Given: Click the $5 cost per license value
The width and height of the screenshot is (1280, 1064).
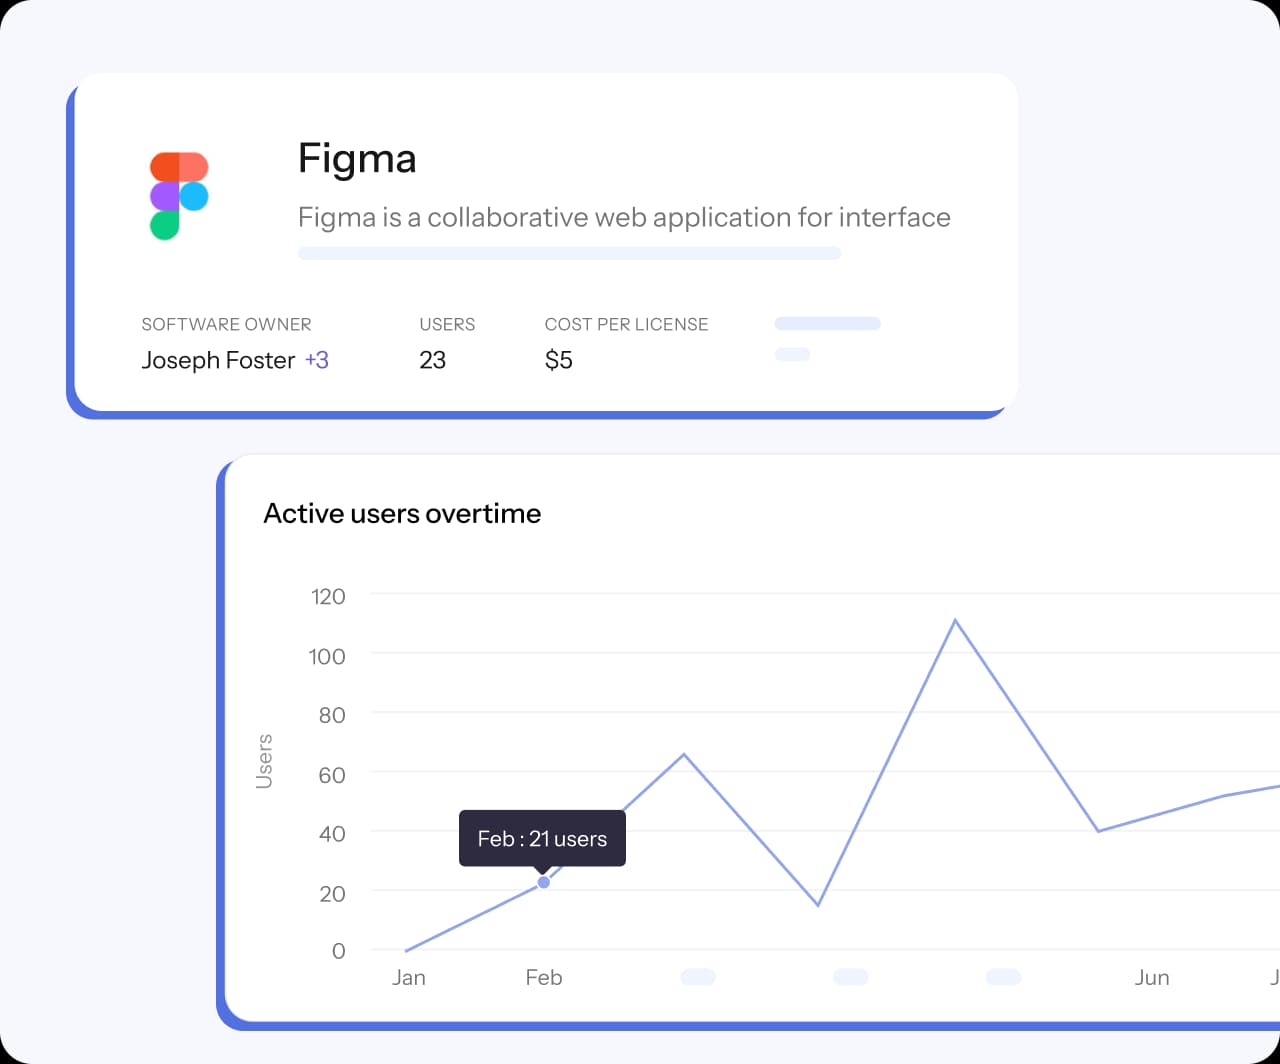Looking at the screenshot, I should (x=558, y=360).
